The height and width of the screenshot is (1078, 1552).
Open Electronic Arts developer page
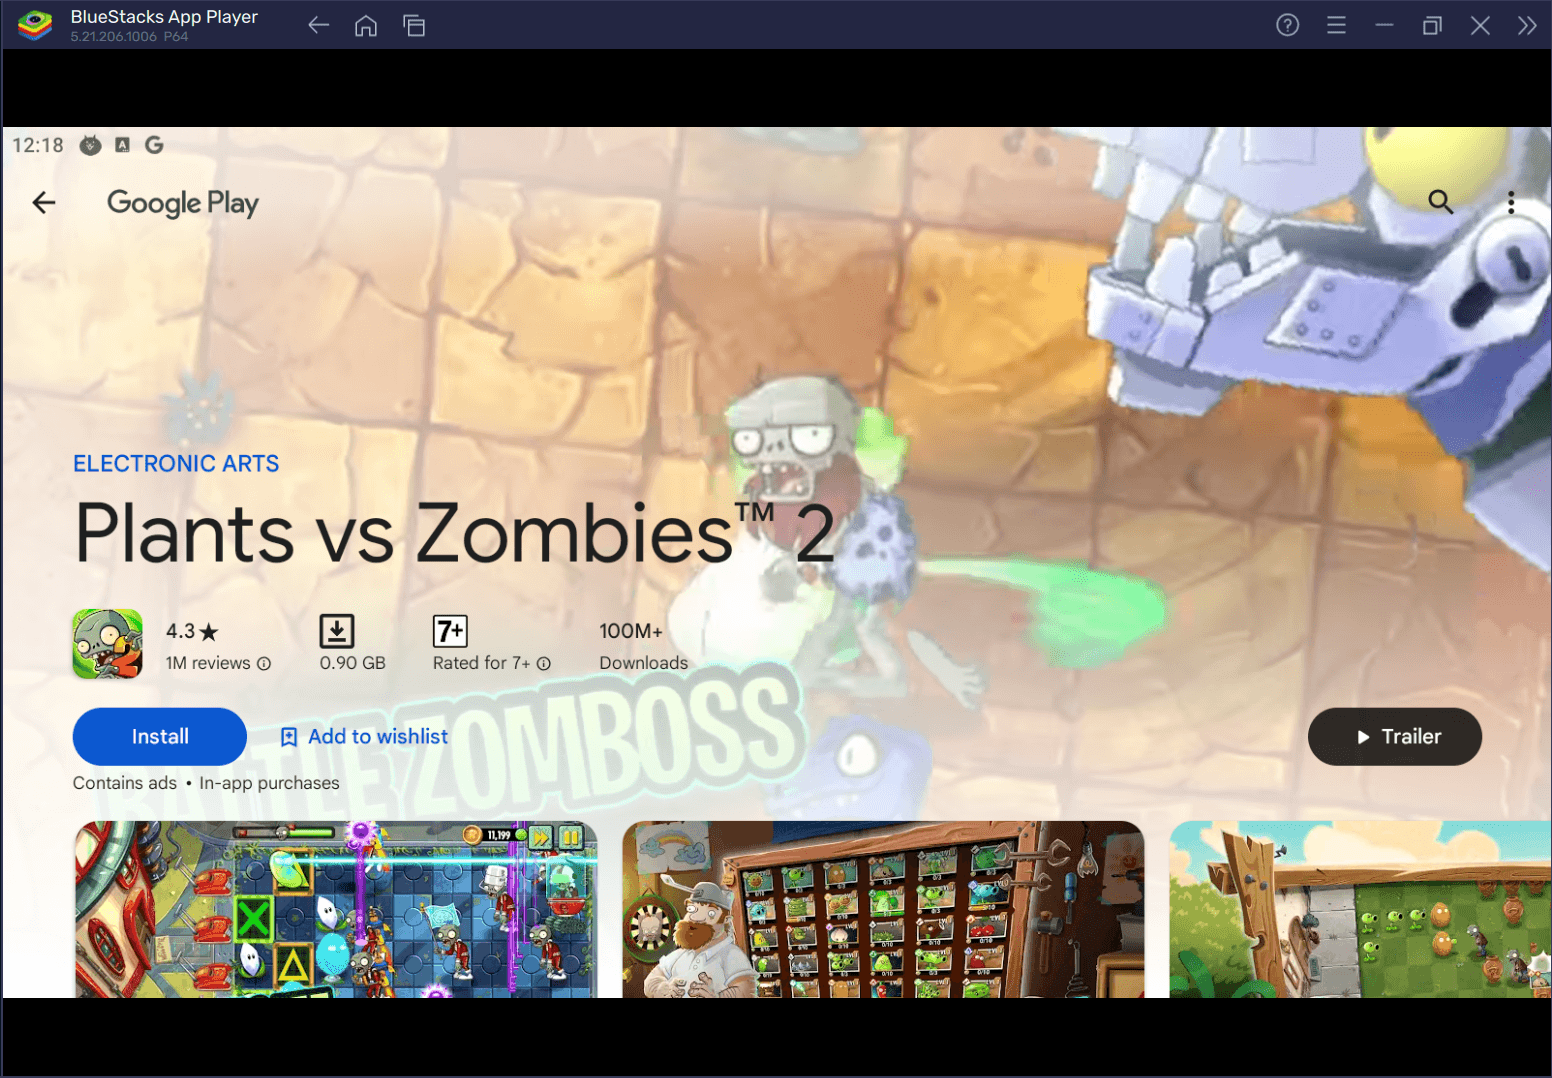tap(176, 464)
